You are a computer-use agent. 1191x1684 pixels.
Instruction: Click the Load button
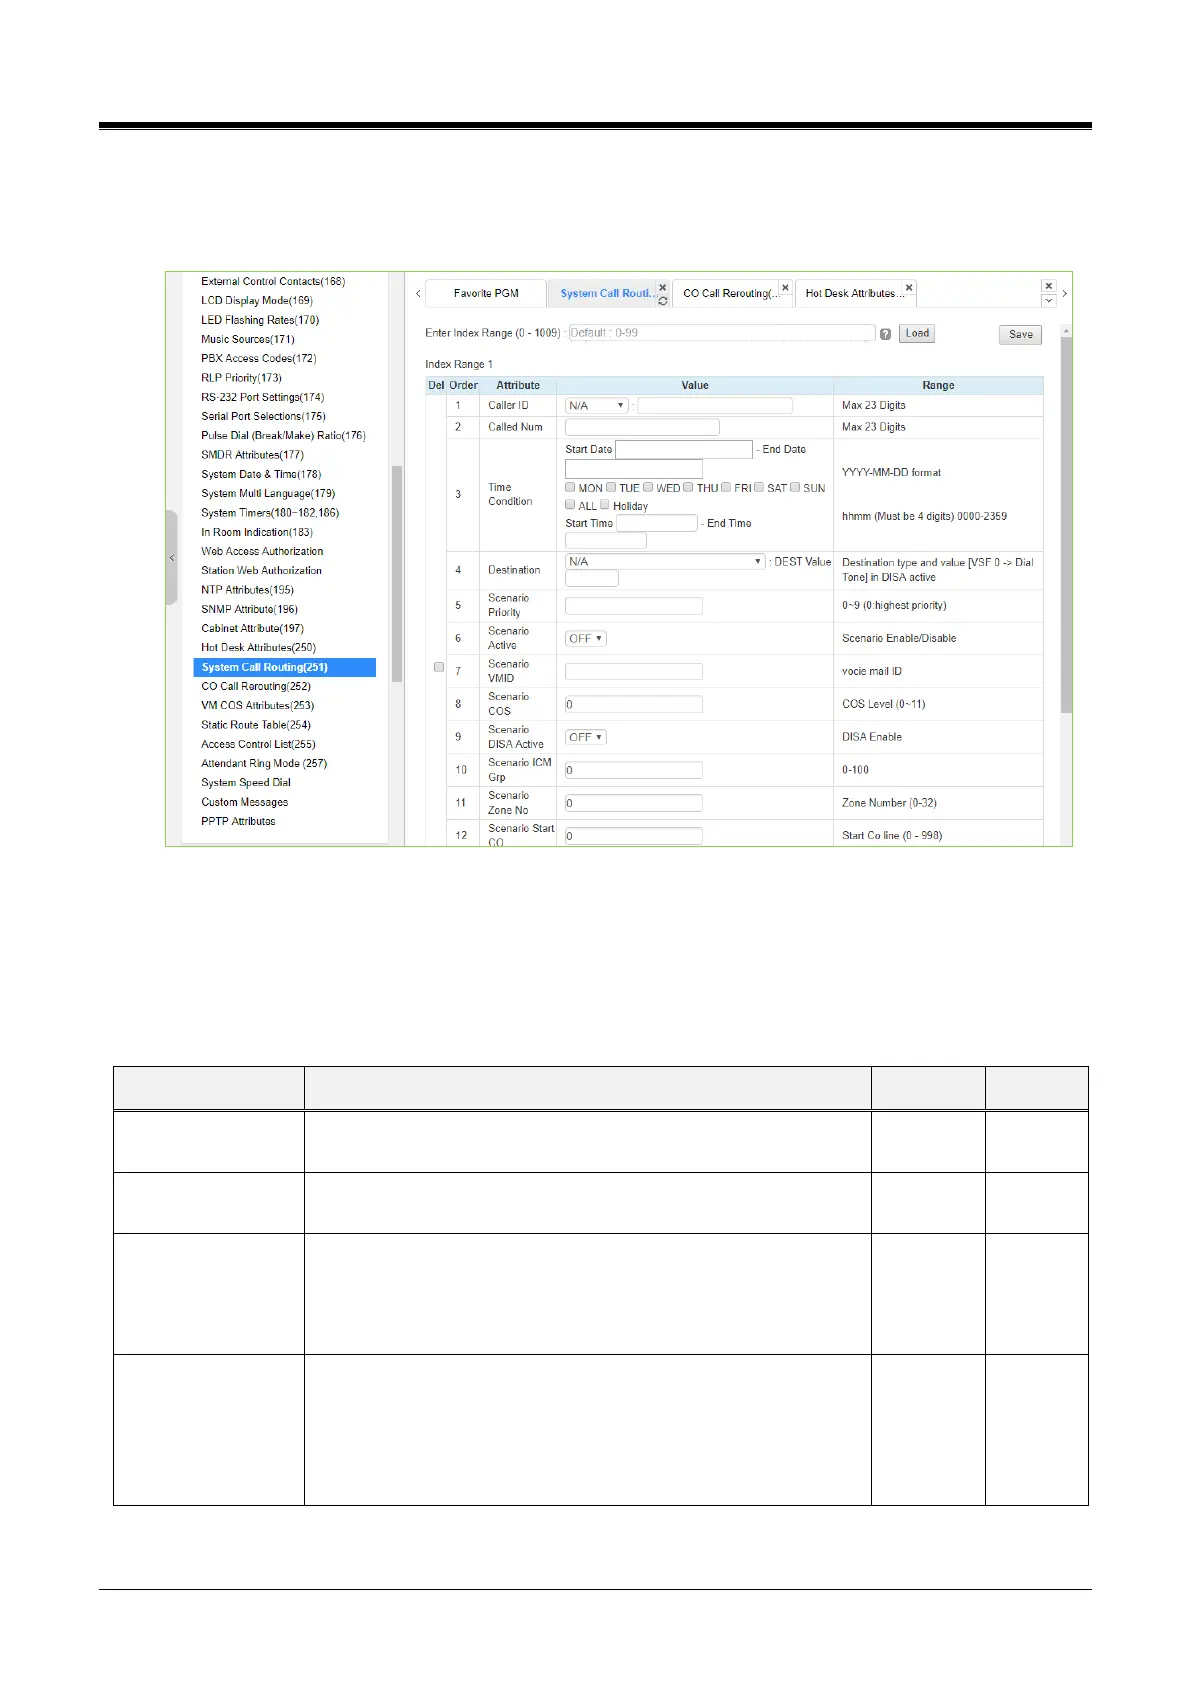pos(917,334)
